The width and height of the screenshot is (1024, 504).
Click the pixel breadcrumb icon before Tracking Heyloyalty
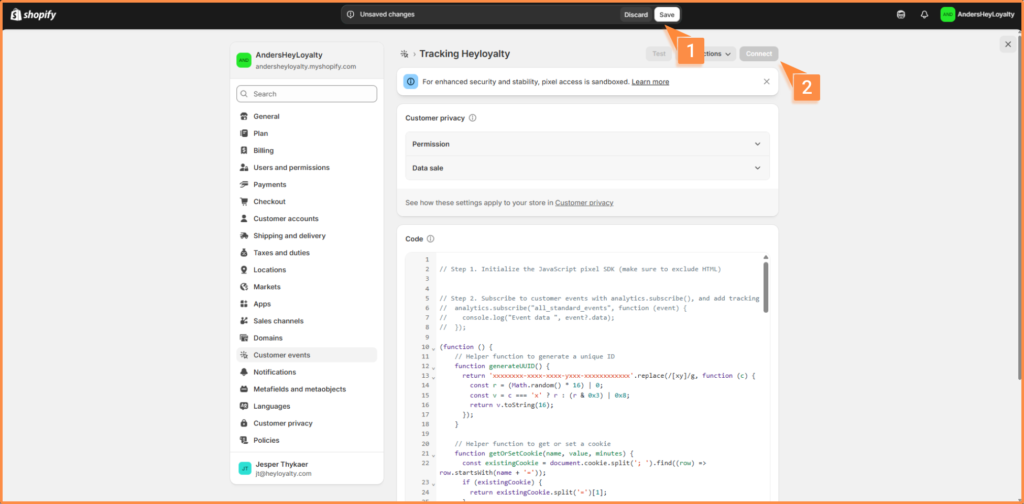pos(404,54)
